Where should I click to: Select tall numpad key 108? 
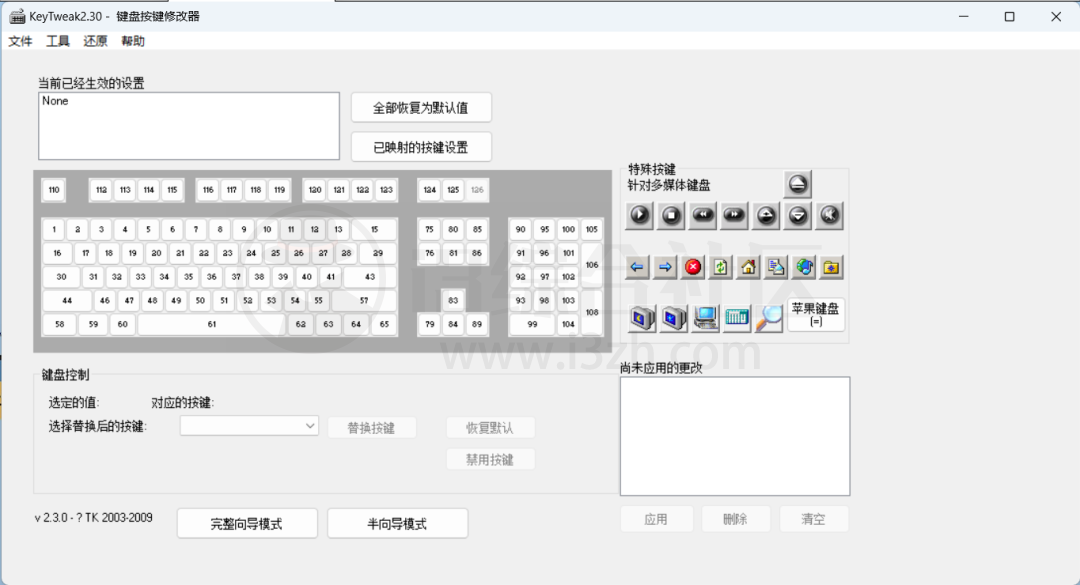click(x=592, y=312)
